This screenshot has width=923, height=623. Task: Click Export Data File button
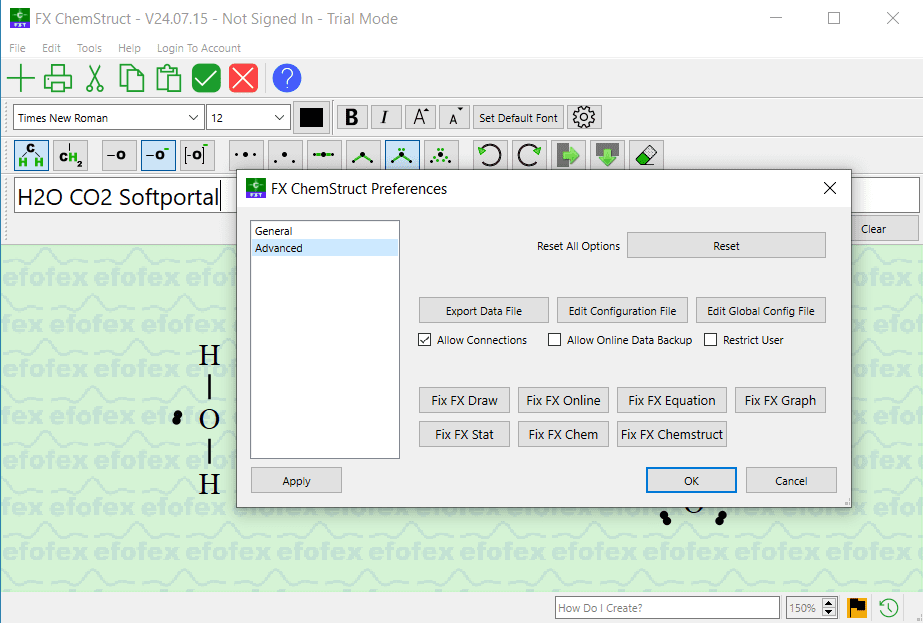coord(483,310)
